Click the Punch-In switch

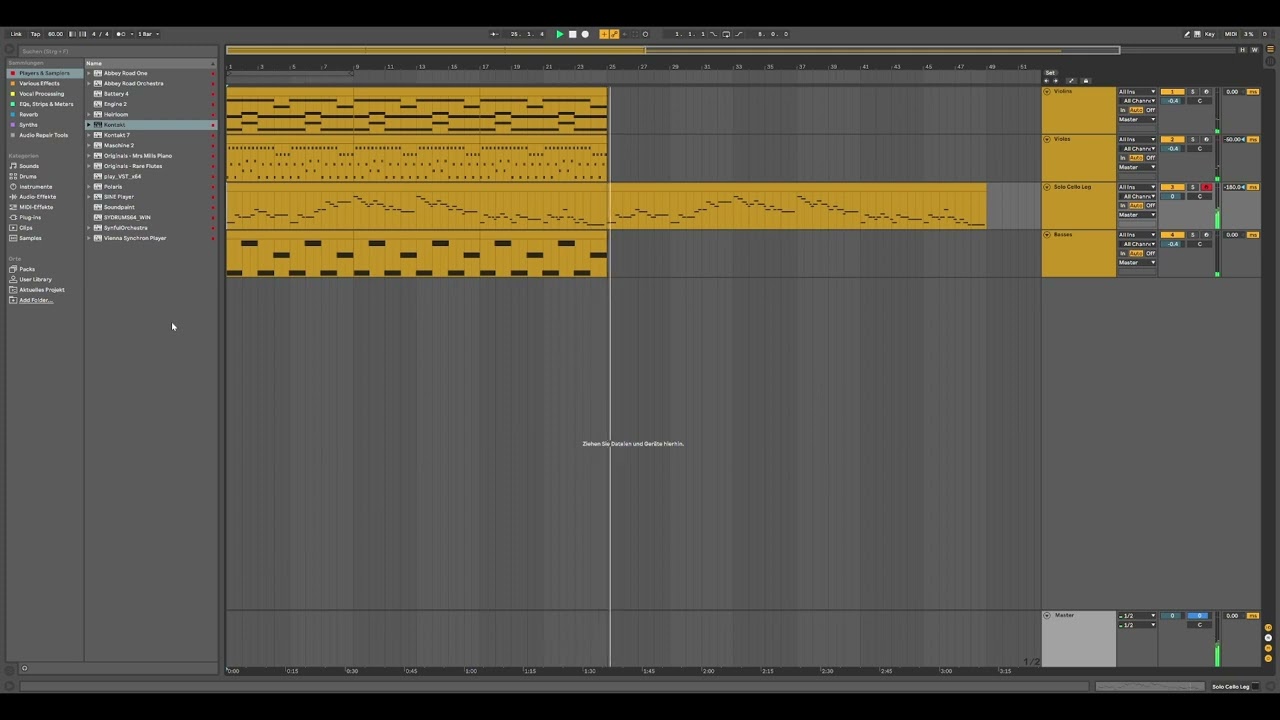pyautogui.click(x=713, y=34)
